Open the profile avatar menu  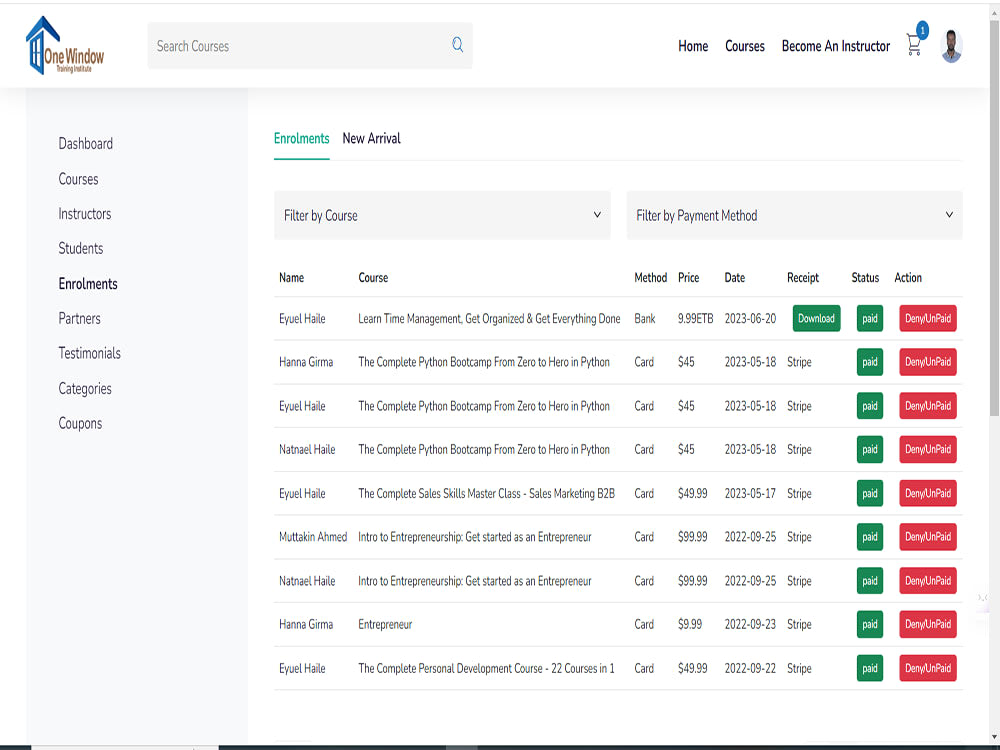coord(950,45)
